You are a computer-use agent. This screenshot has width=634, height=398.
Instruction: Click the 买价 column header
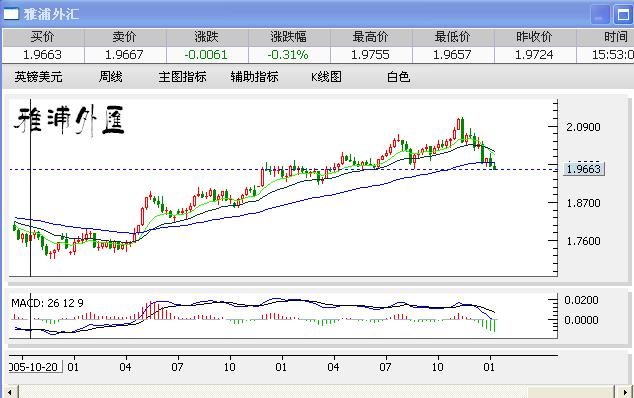point(43,37)
